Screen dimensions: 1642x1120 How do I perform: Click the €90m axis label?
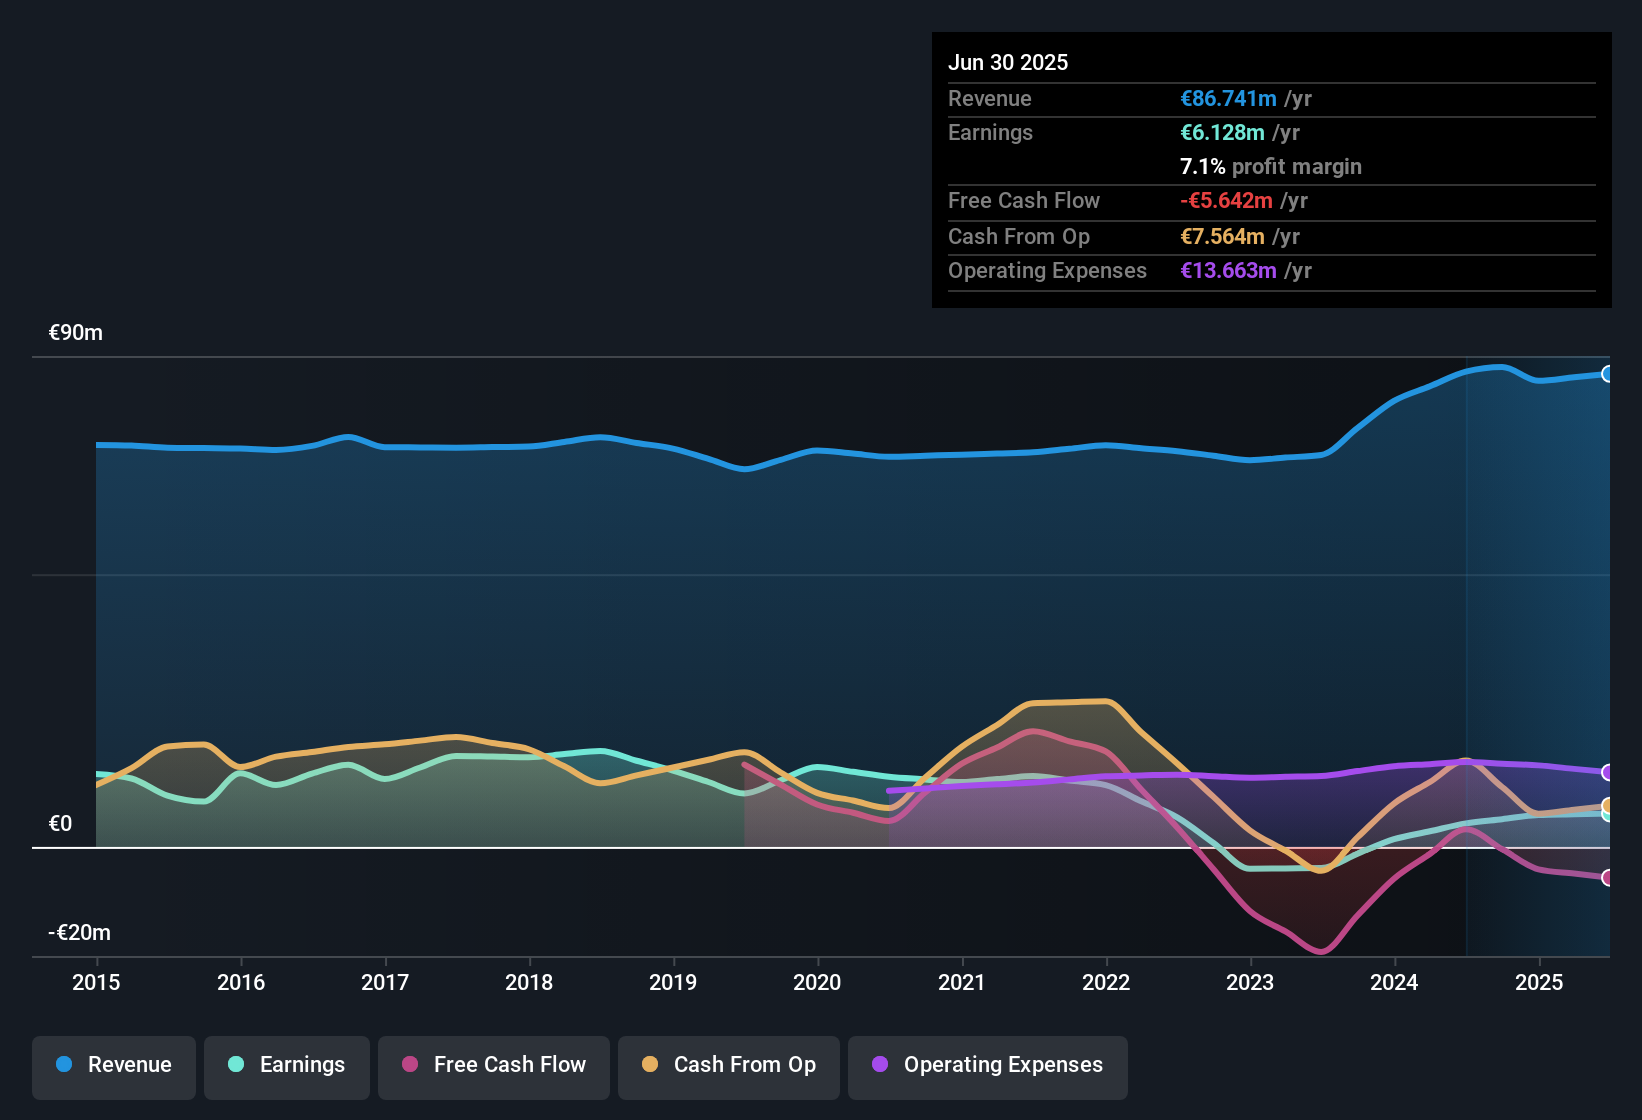point(76,332)
